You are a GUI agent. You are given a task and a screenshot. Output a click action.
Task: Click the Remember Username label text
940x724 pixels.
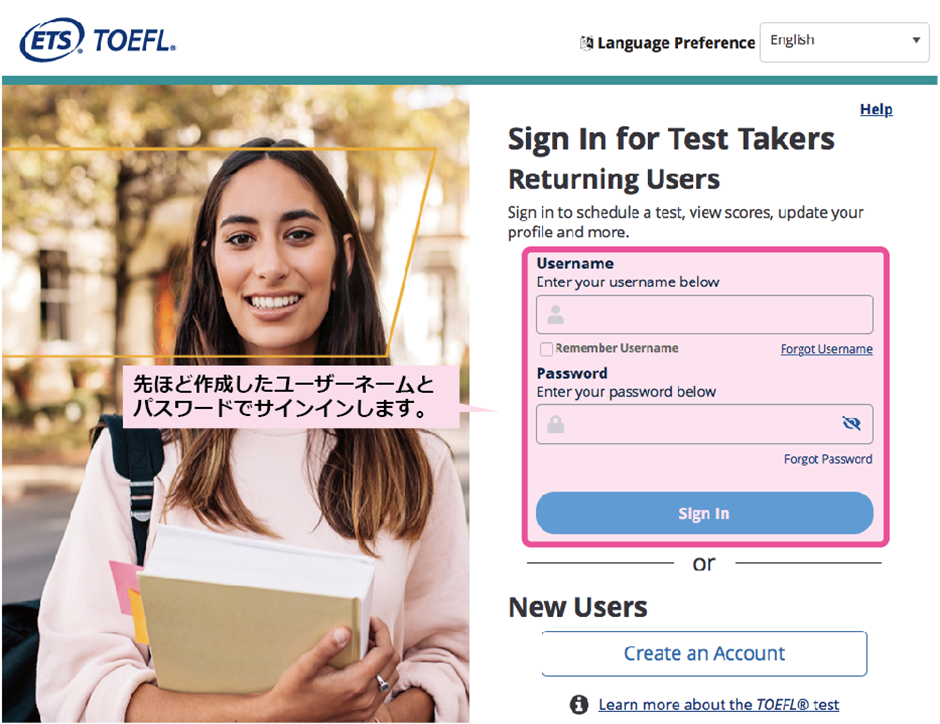click(x=617, y=348)
